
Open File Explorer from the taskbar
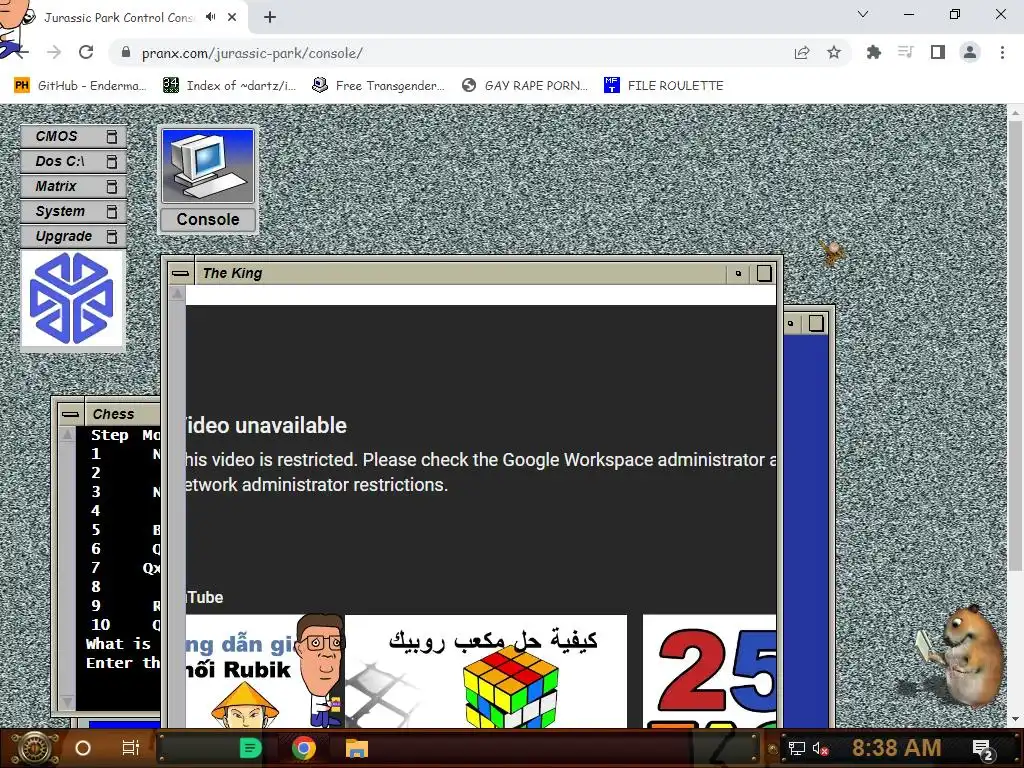coord(357,748)
